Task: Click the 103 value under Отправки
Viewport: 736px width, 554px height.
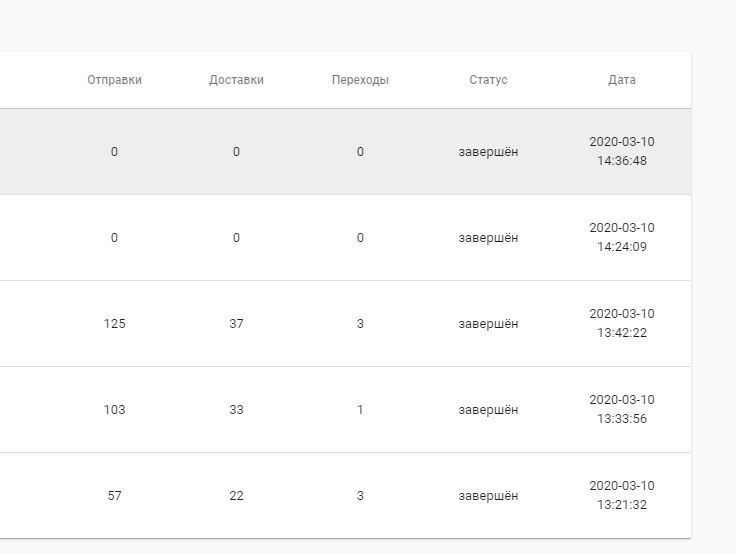Action: (114, 409)
